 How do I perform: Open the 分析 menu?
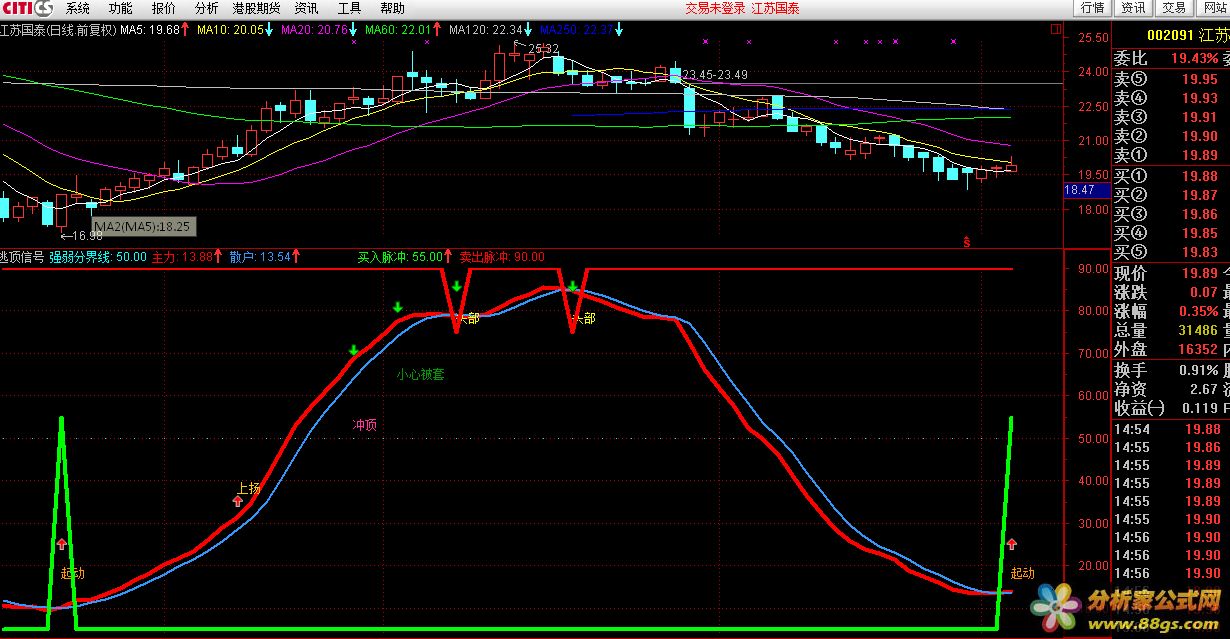pyautogui.click(x=207, y=8)
